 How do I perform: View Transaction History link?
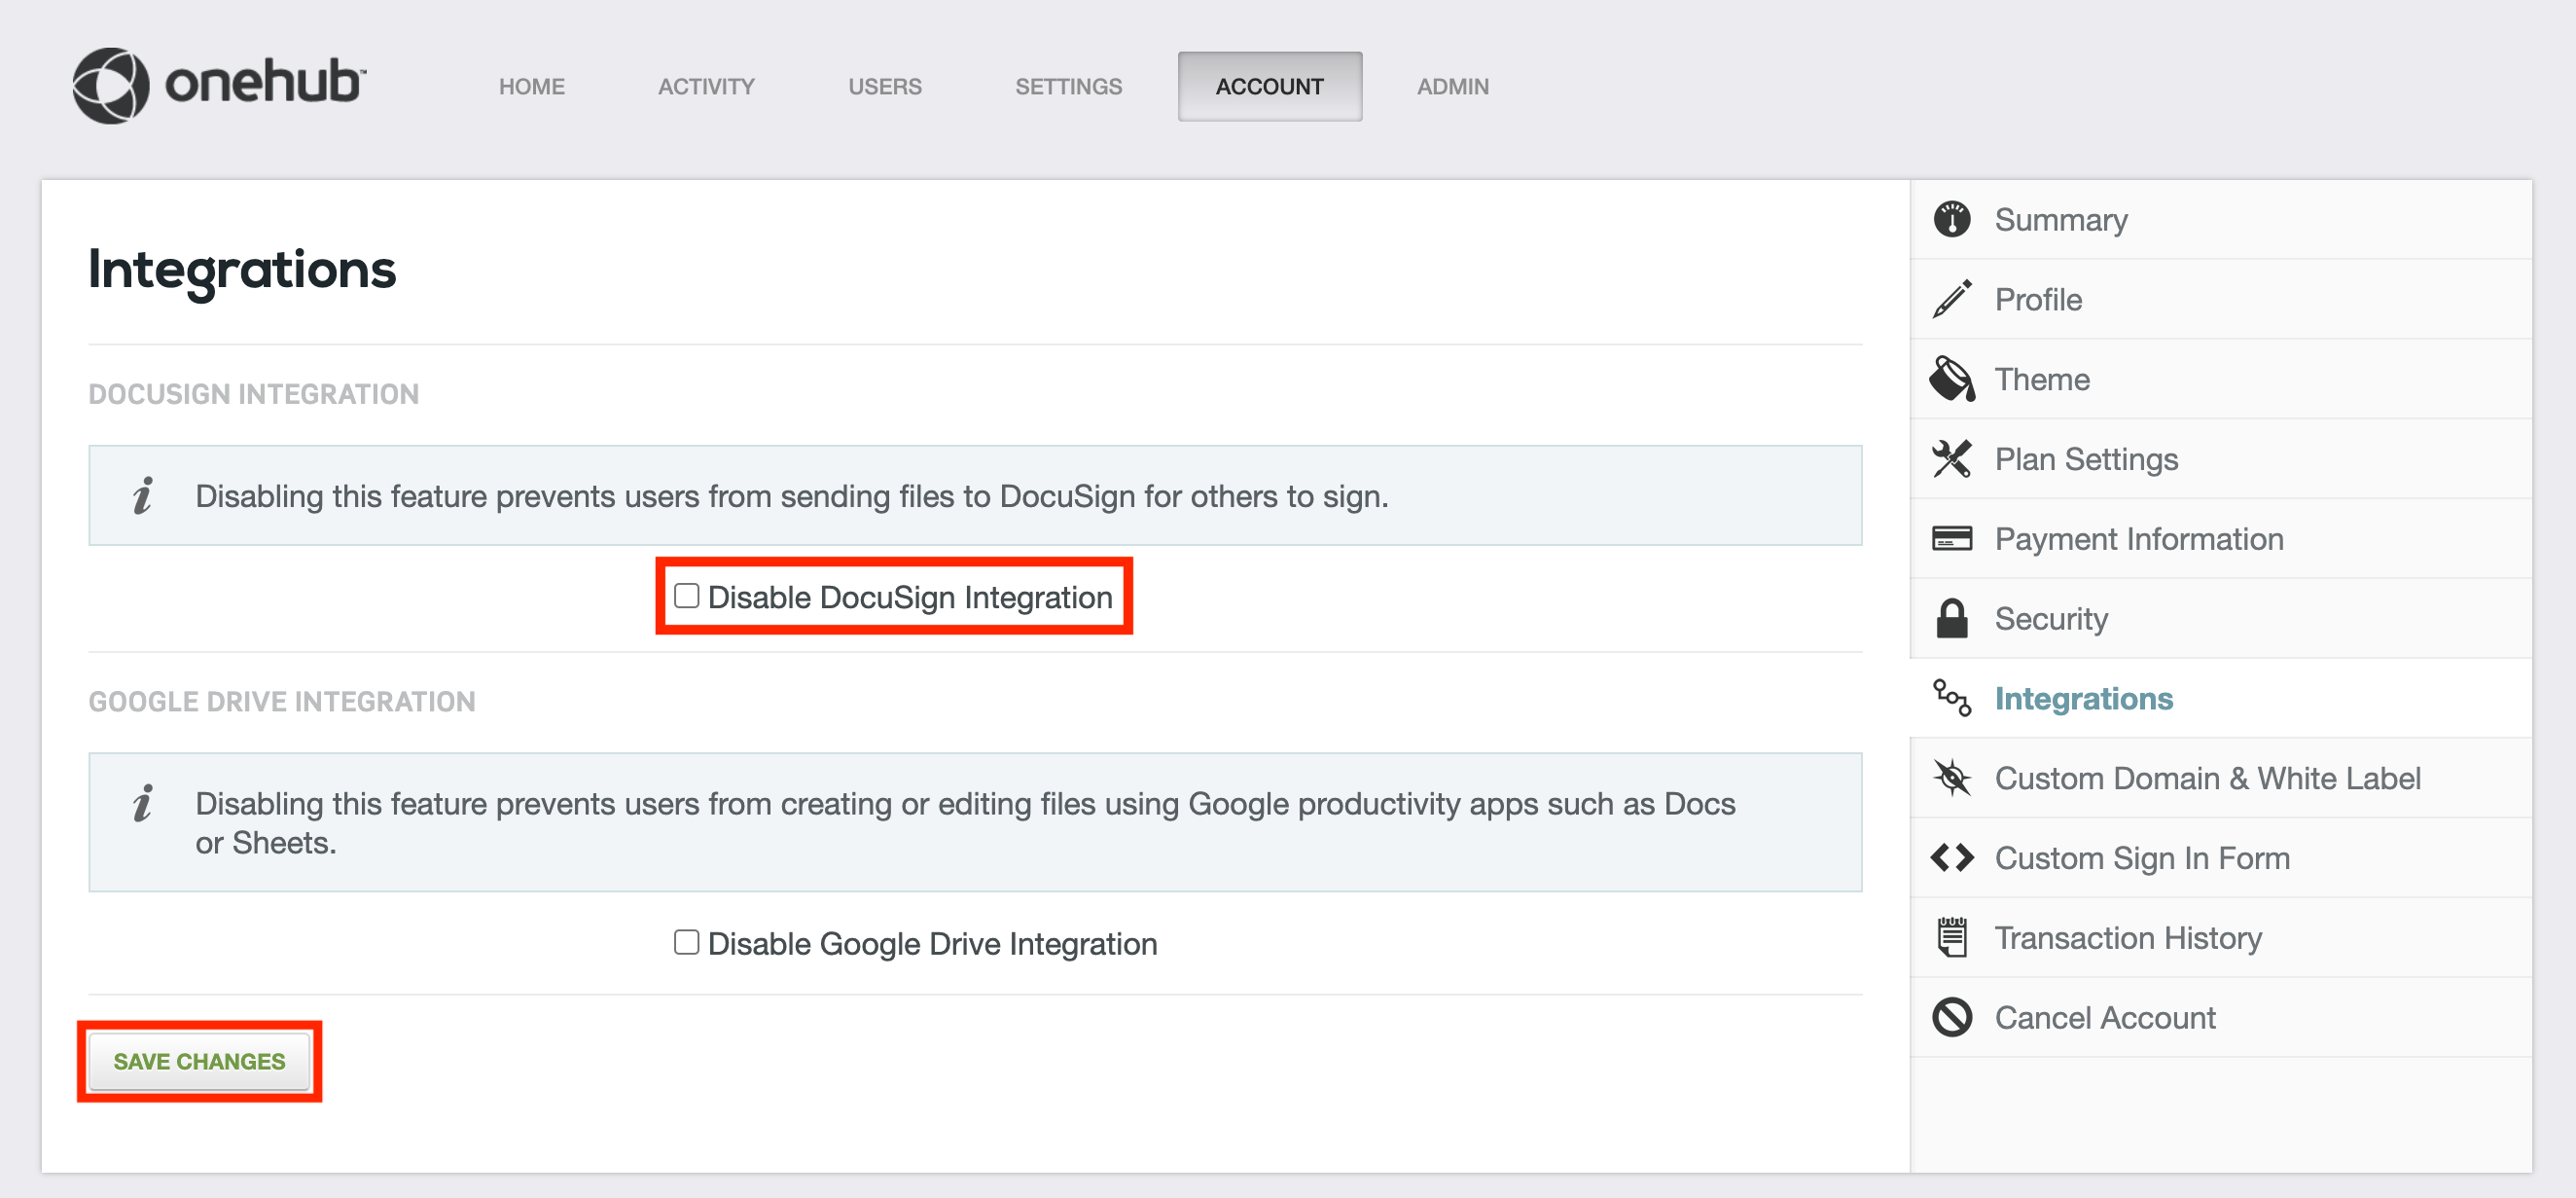point(2128,938)
